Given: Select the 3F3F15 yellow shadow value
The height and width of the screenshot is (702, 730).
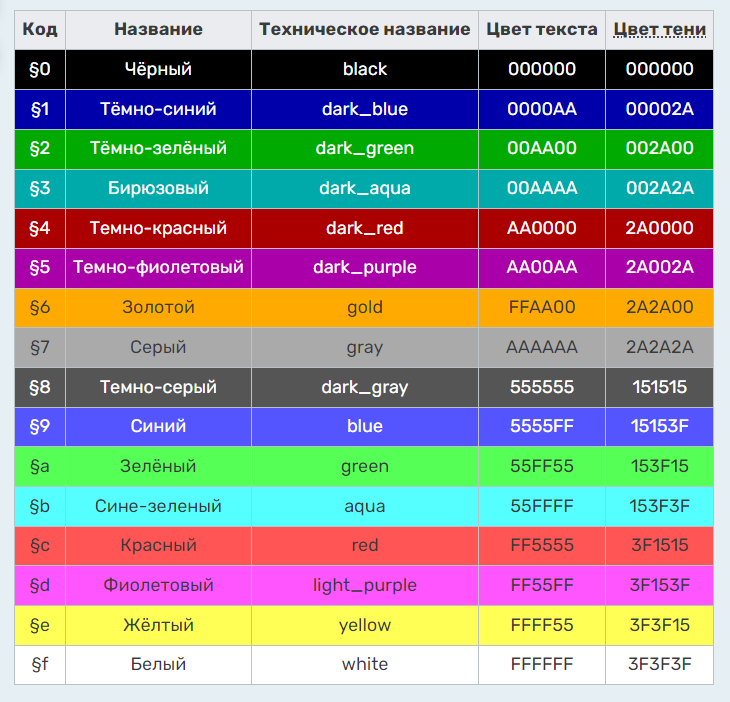Looking at the screenshot, I should [x=659, y=625].
